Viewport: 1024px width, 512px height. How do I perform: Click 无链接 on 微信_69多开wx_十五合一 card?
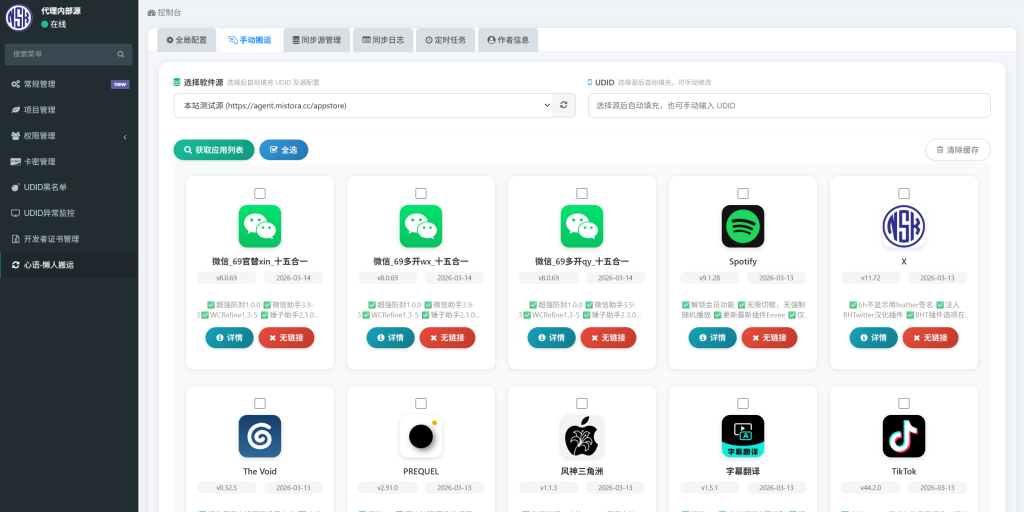[447, 338]
